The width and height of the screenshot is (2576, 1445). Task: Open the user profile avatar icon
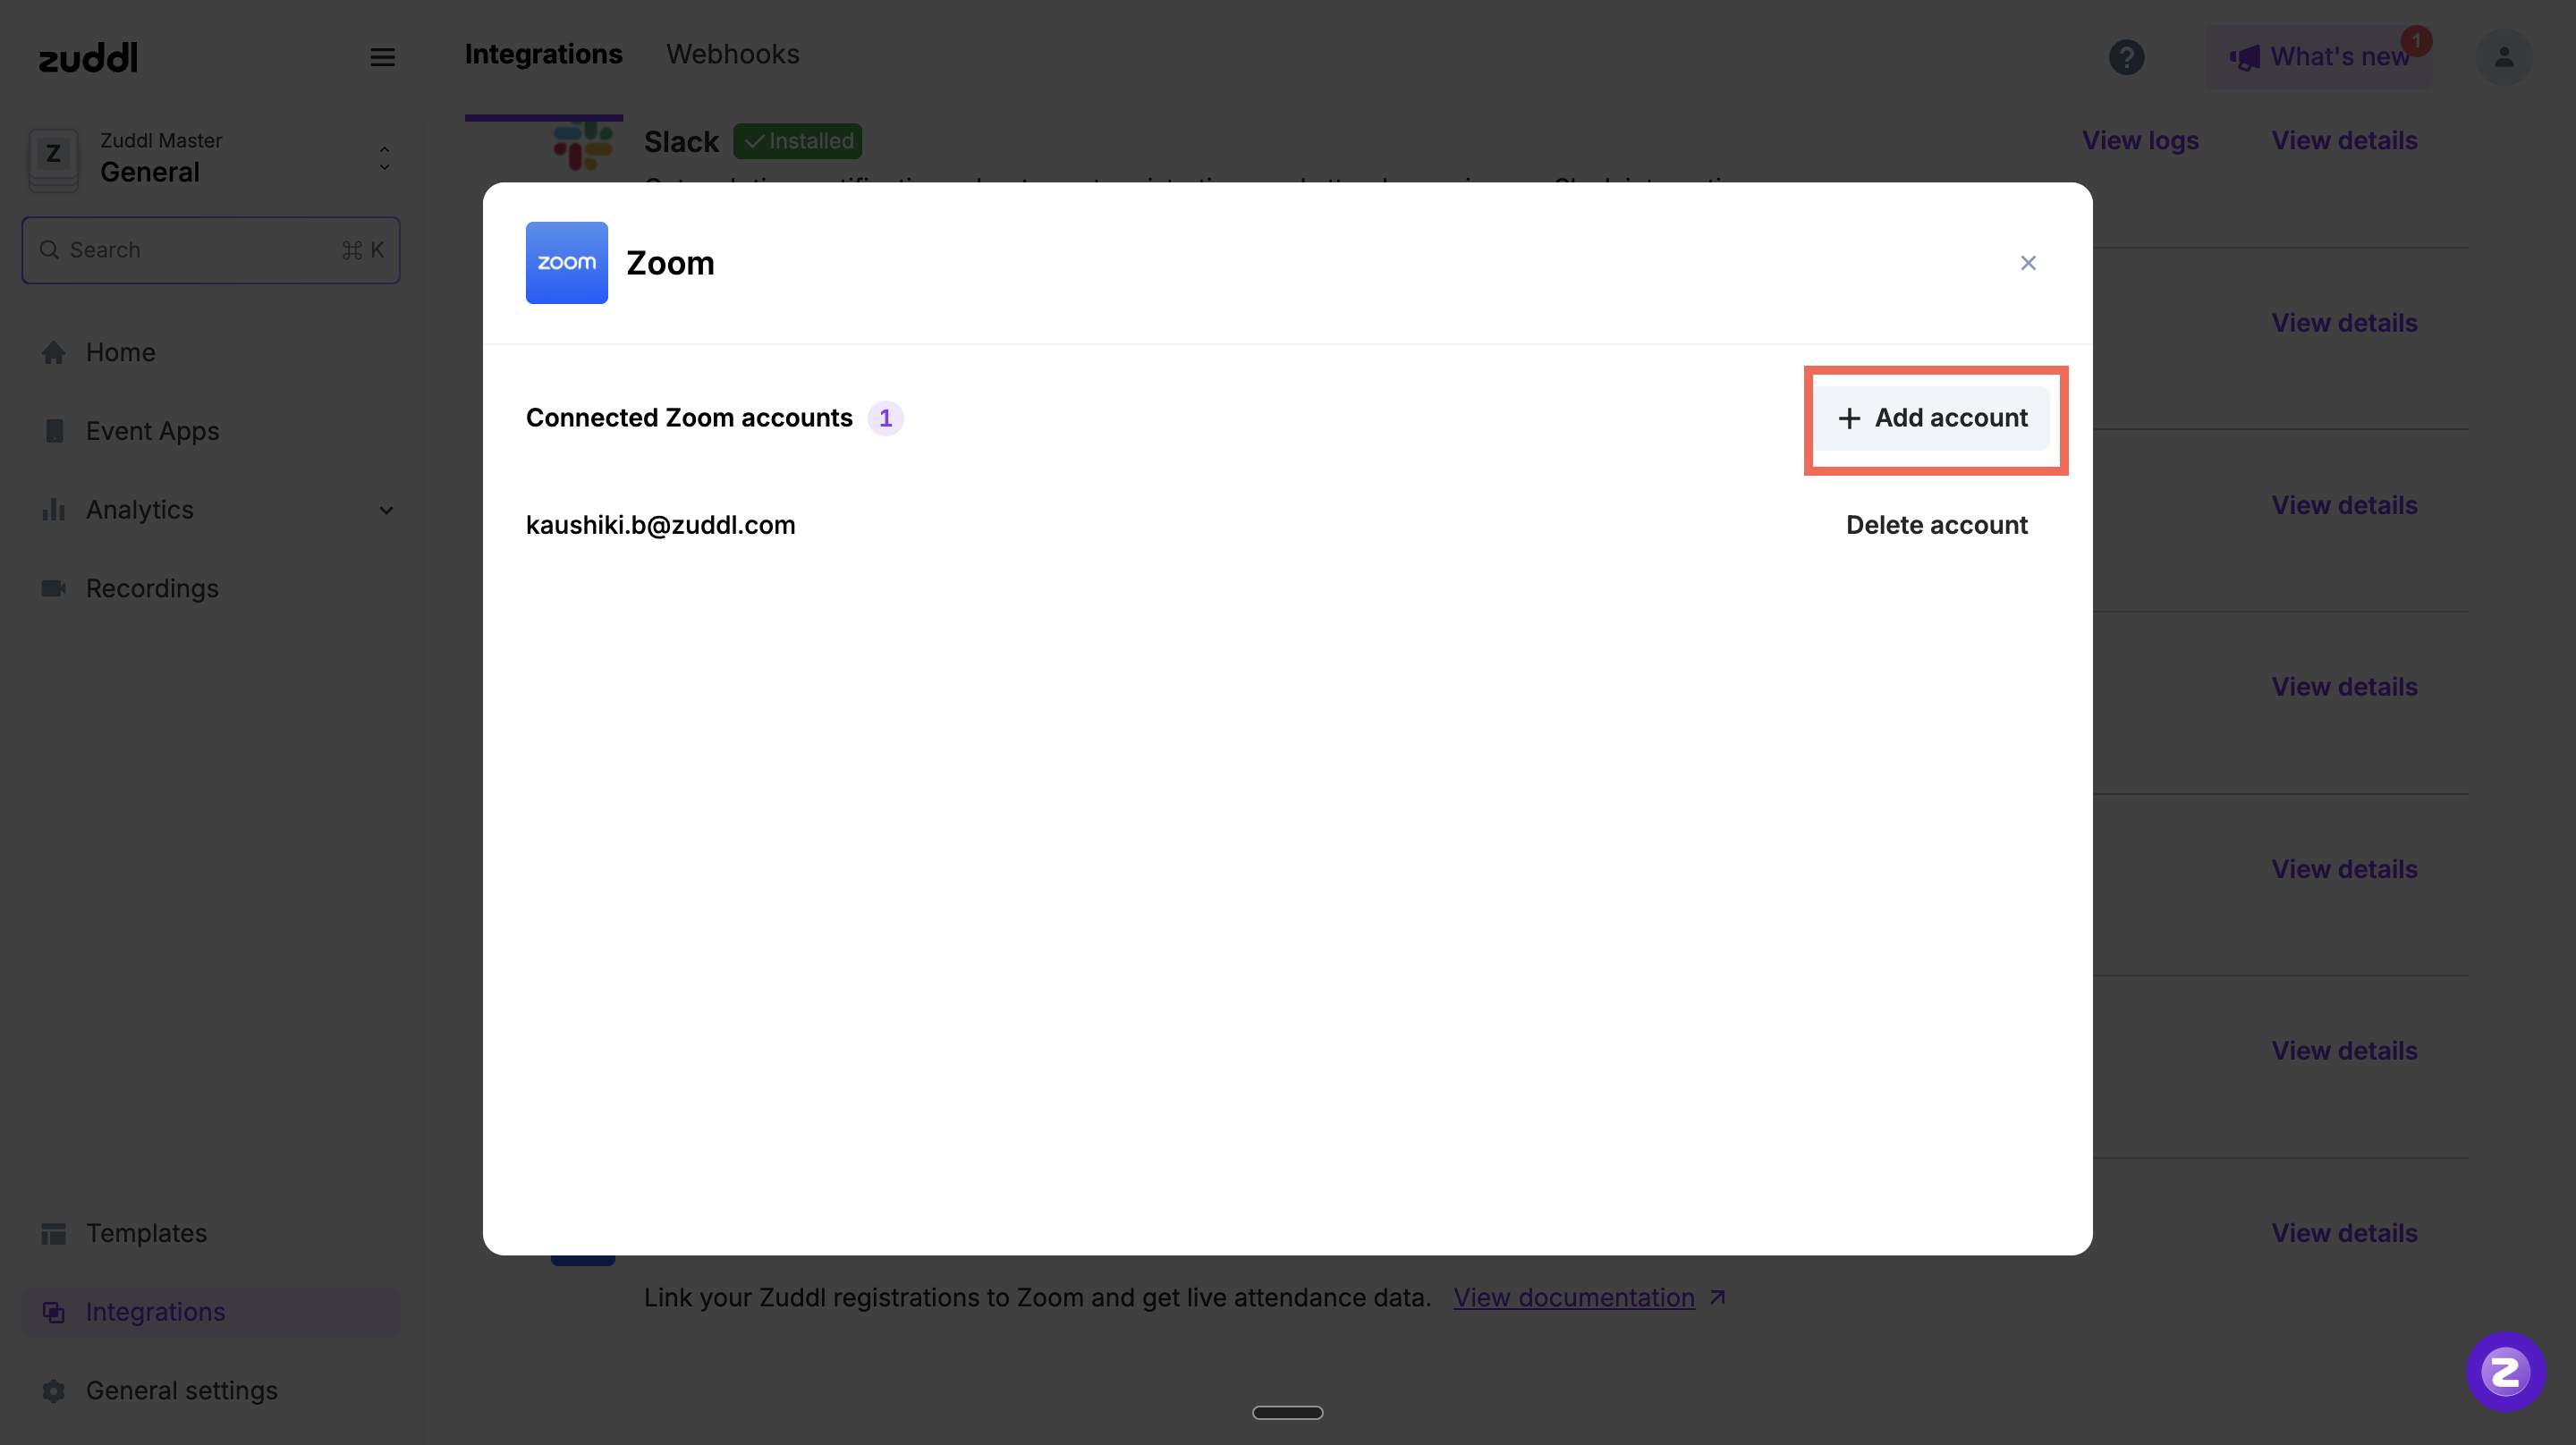[2503, 57]
